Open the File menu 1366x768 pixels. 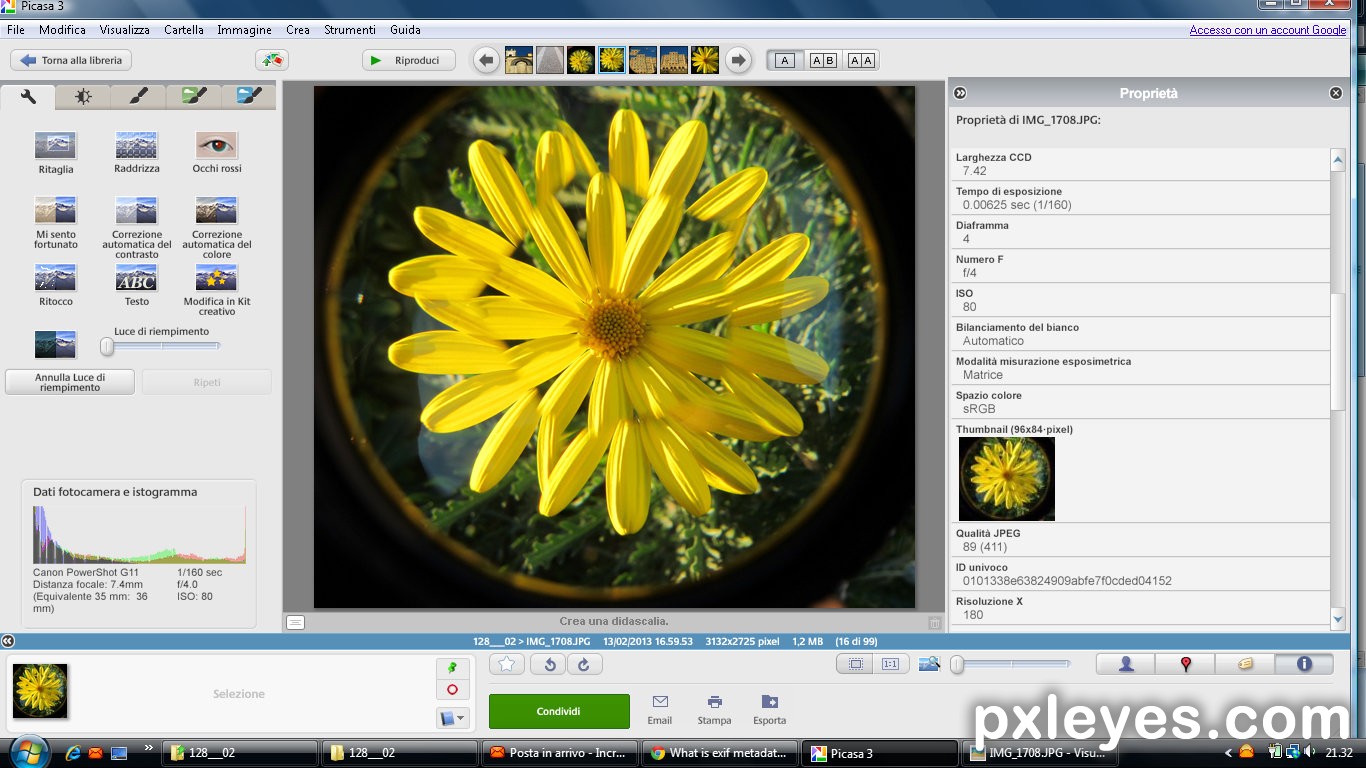click(x=16, y=30)
